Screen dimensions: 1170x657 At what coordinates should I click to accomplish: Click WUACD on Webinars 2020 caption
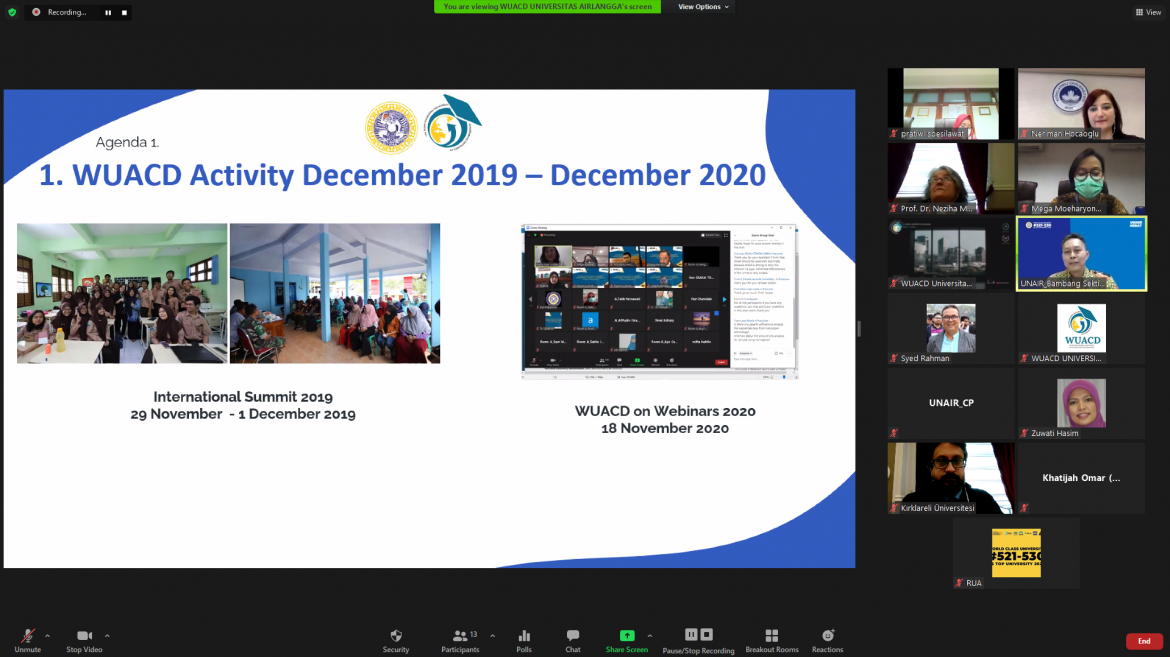tap(665, 420)
